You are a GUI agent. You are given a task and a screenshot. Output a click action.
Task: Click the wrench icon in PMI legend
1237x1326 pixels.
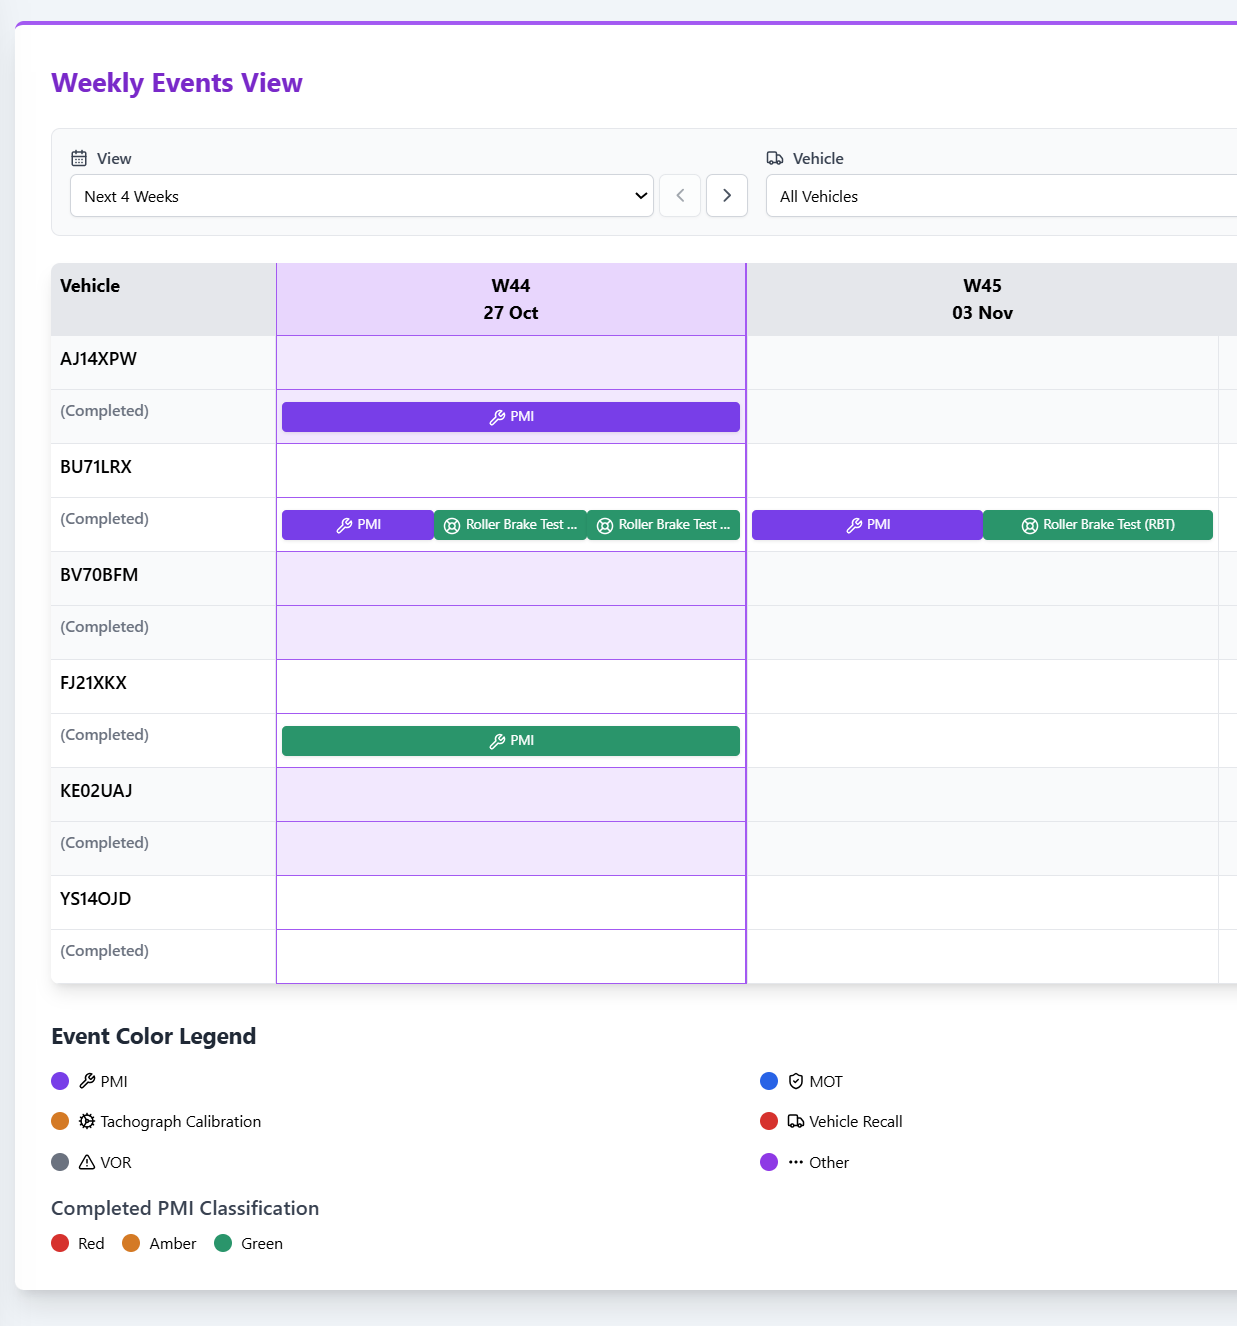(87, 1081)
